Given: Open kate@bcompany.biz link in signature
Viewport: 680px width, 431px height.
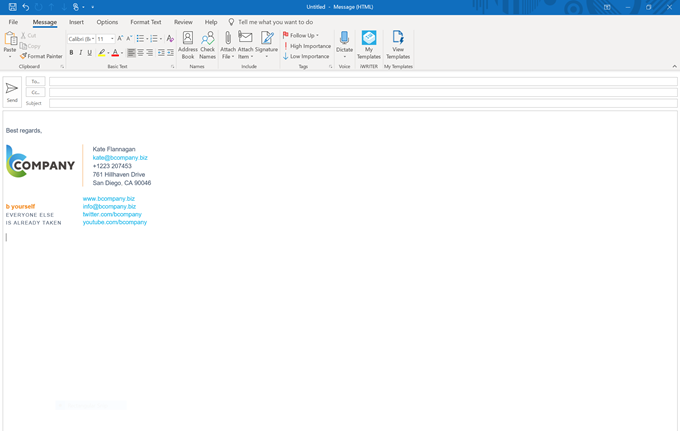Looking at the screenshot, I should point(120,158).
